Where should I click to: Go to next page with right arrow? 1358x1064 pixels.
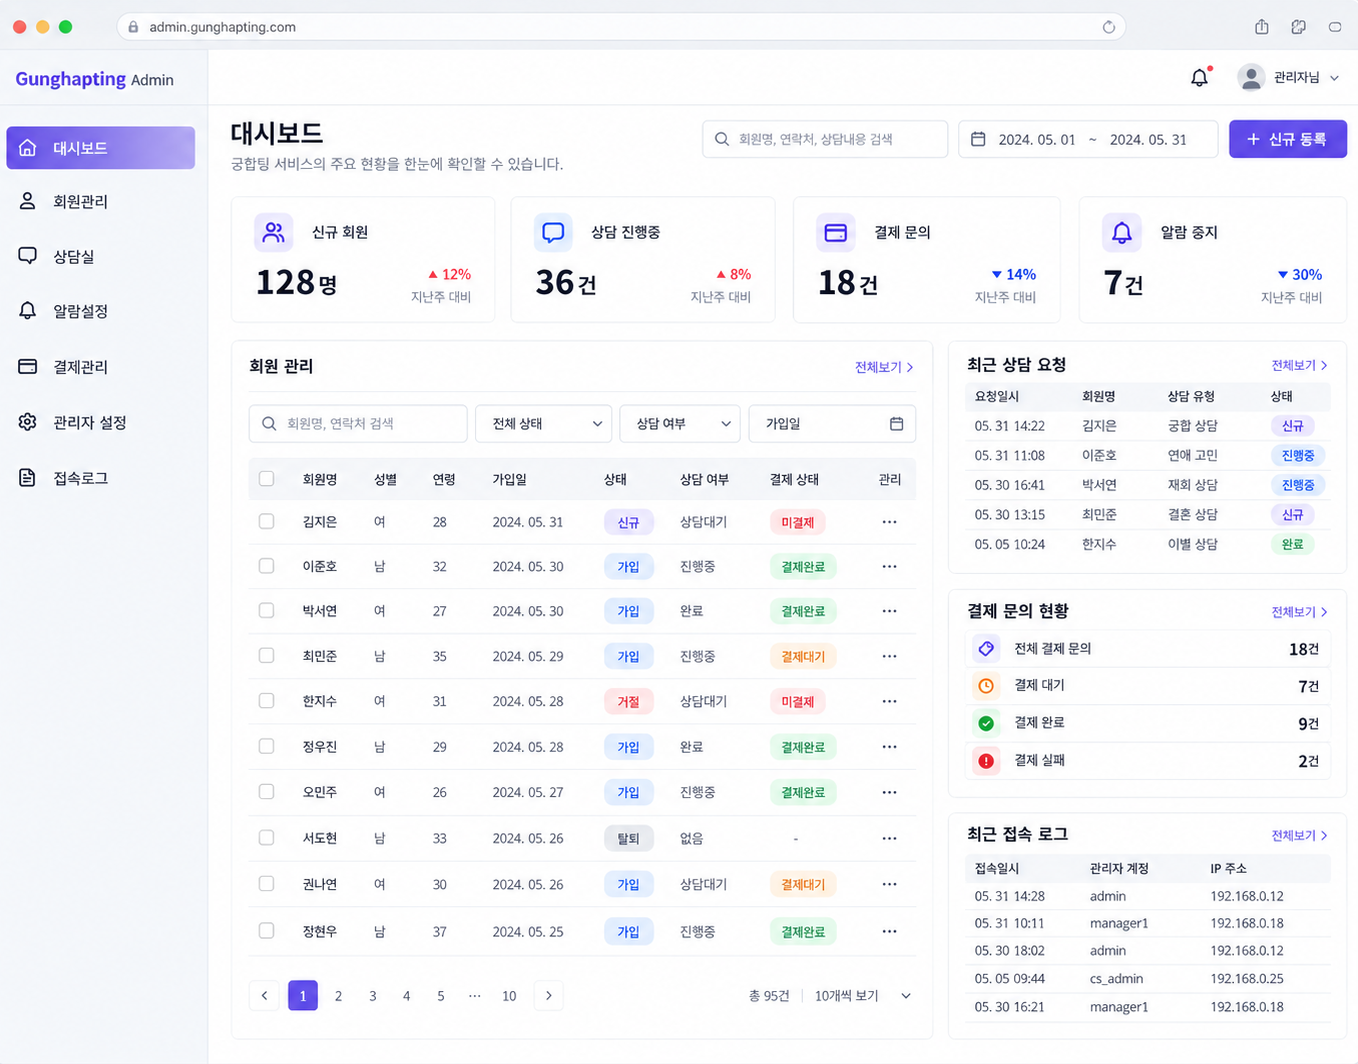click(x=548, y=995)
